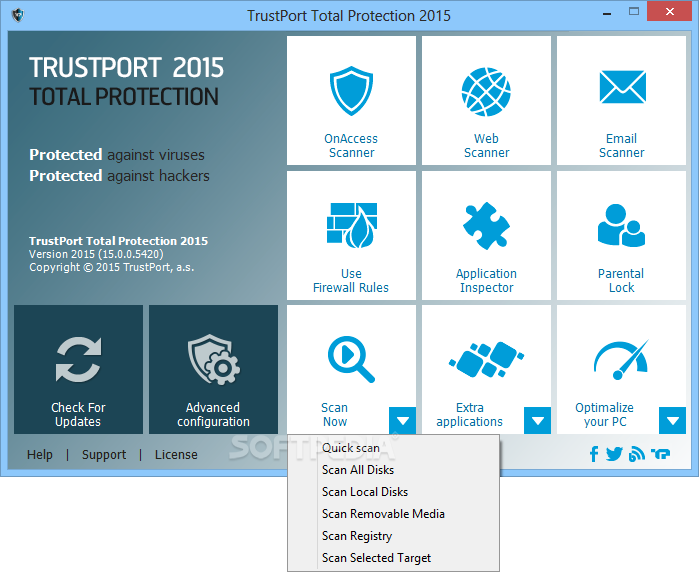The width and height of the screenshot is (699, 572).
Task: Click the Protected against viruses status text
Action: pos(117,155)
